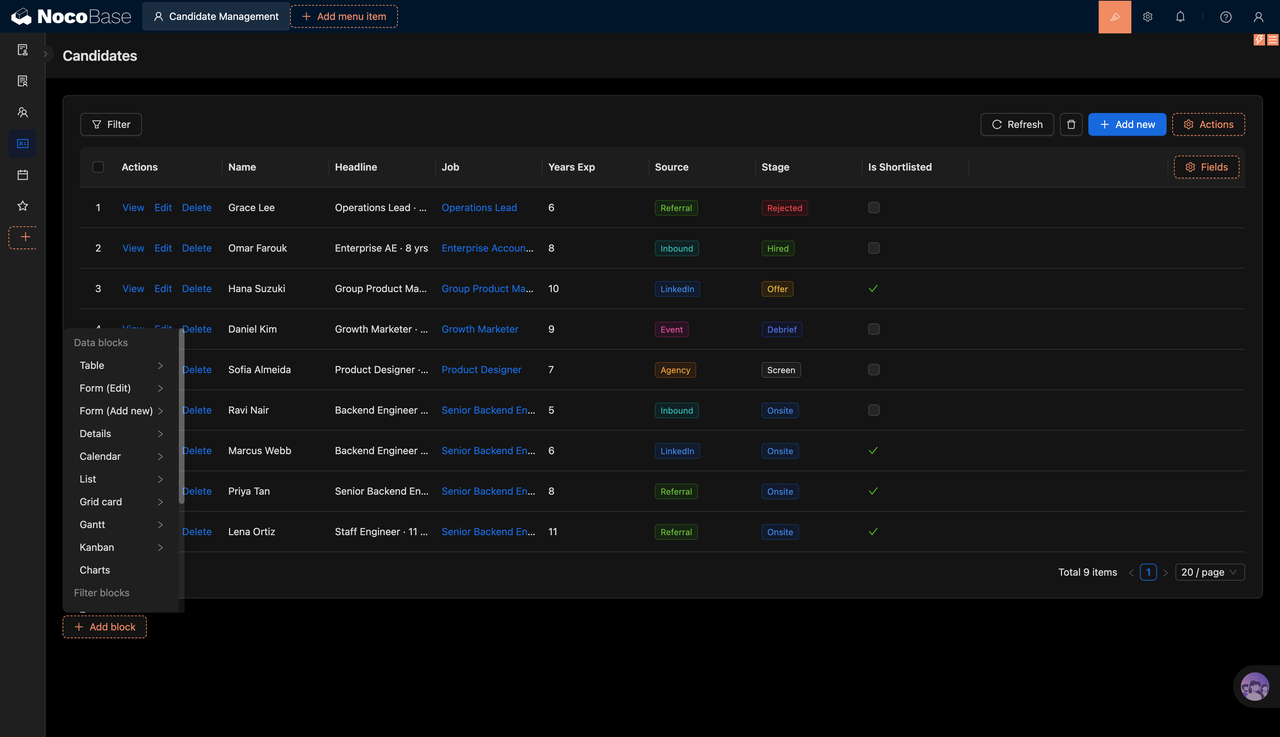Click the dashed plus sidebar add button
Image resolution: width=1280 pixels, height=737 pixels.
pyautogui.click(x=23, y=237)
